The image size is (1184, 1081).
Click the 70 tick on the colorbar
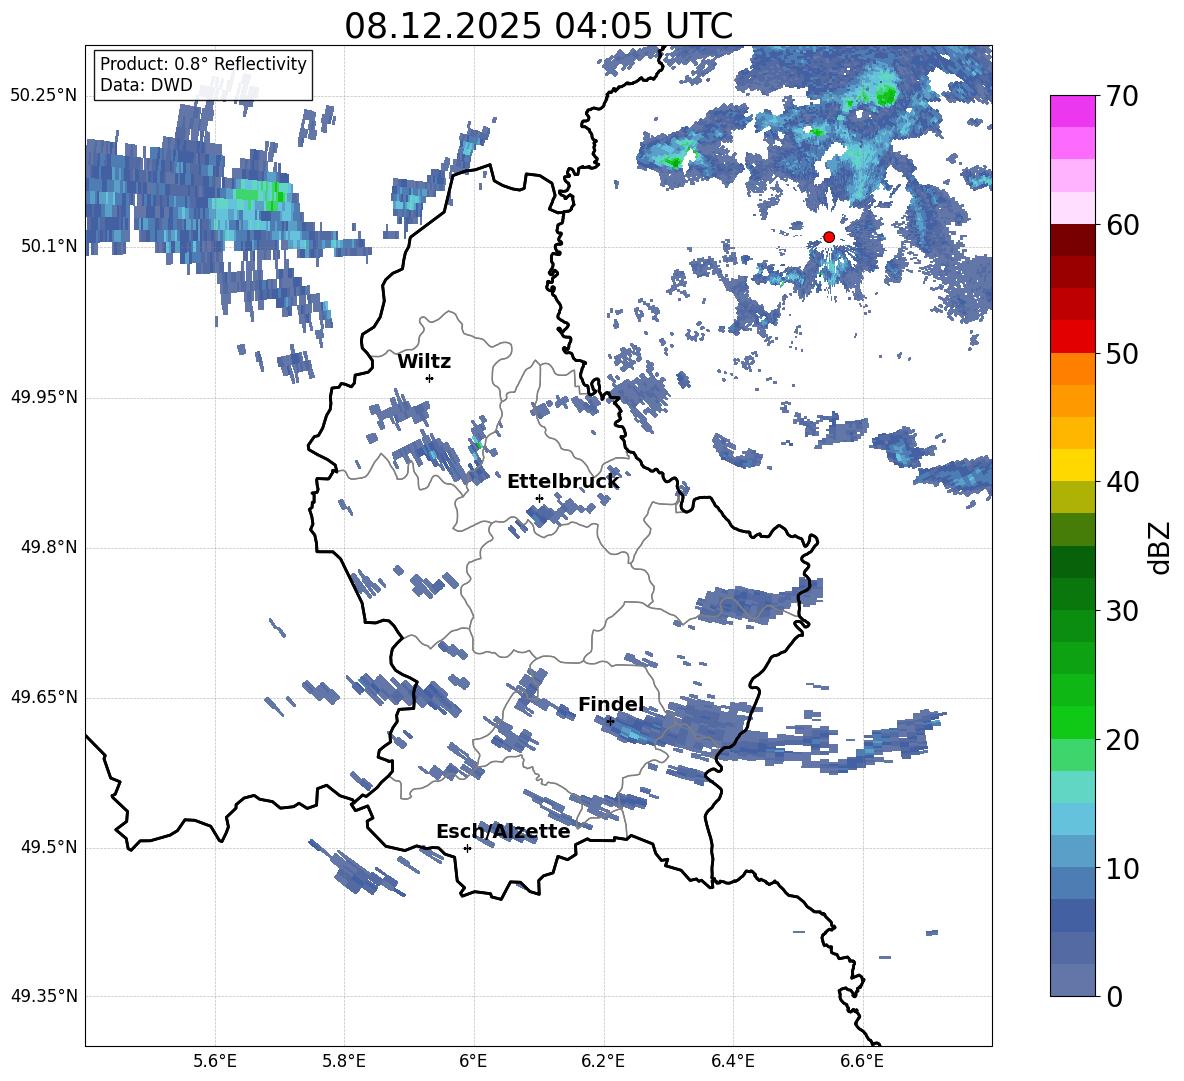(x=1122, y=96)
